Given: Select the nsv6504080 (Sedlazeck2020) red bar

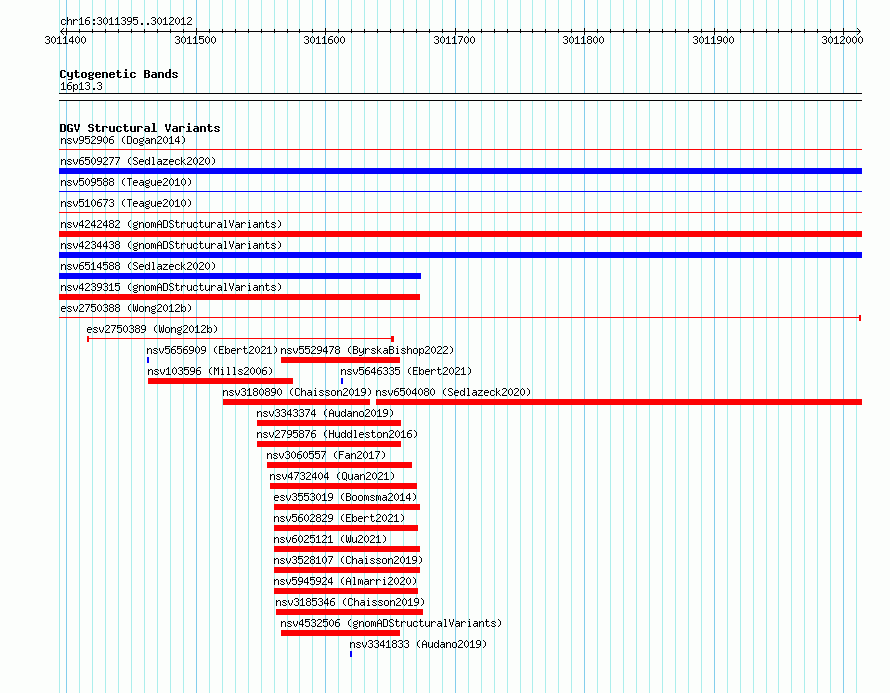Looking at the screenshot, I should [619, 402].
